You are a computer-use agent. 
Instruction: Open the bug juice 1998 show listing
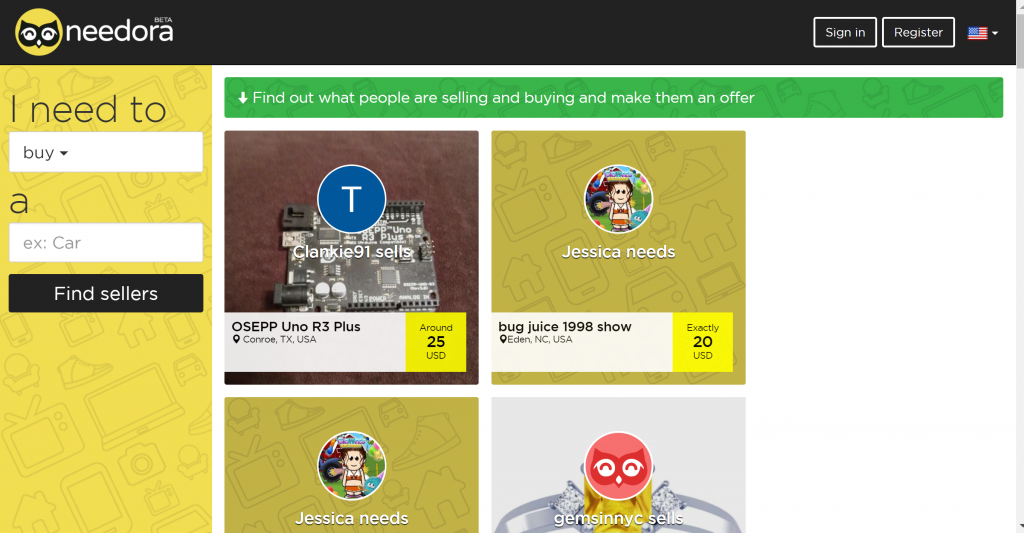(x=565, y=327)
